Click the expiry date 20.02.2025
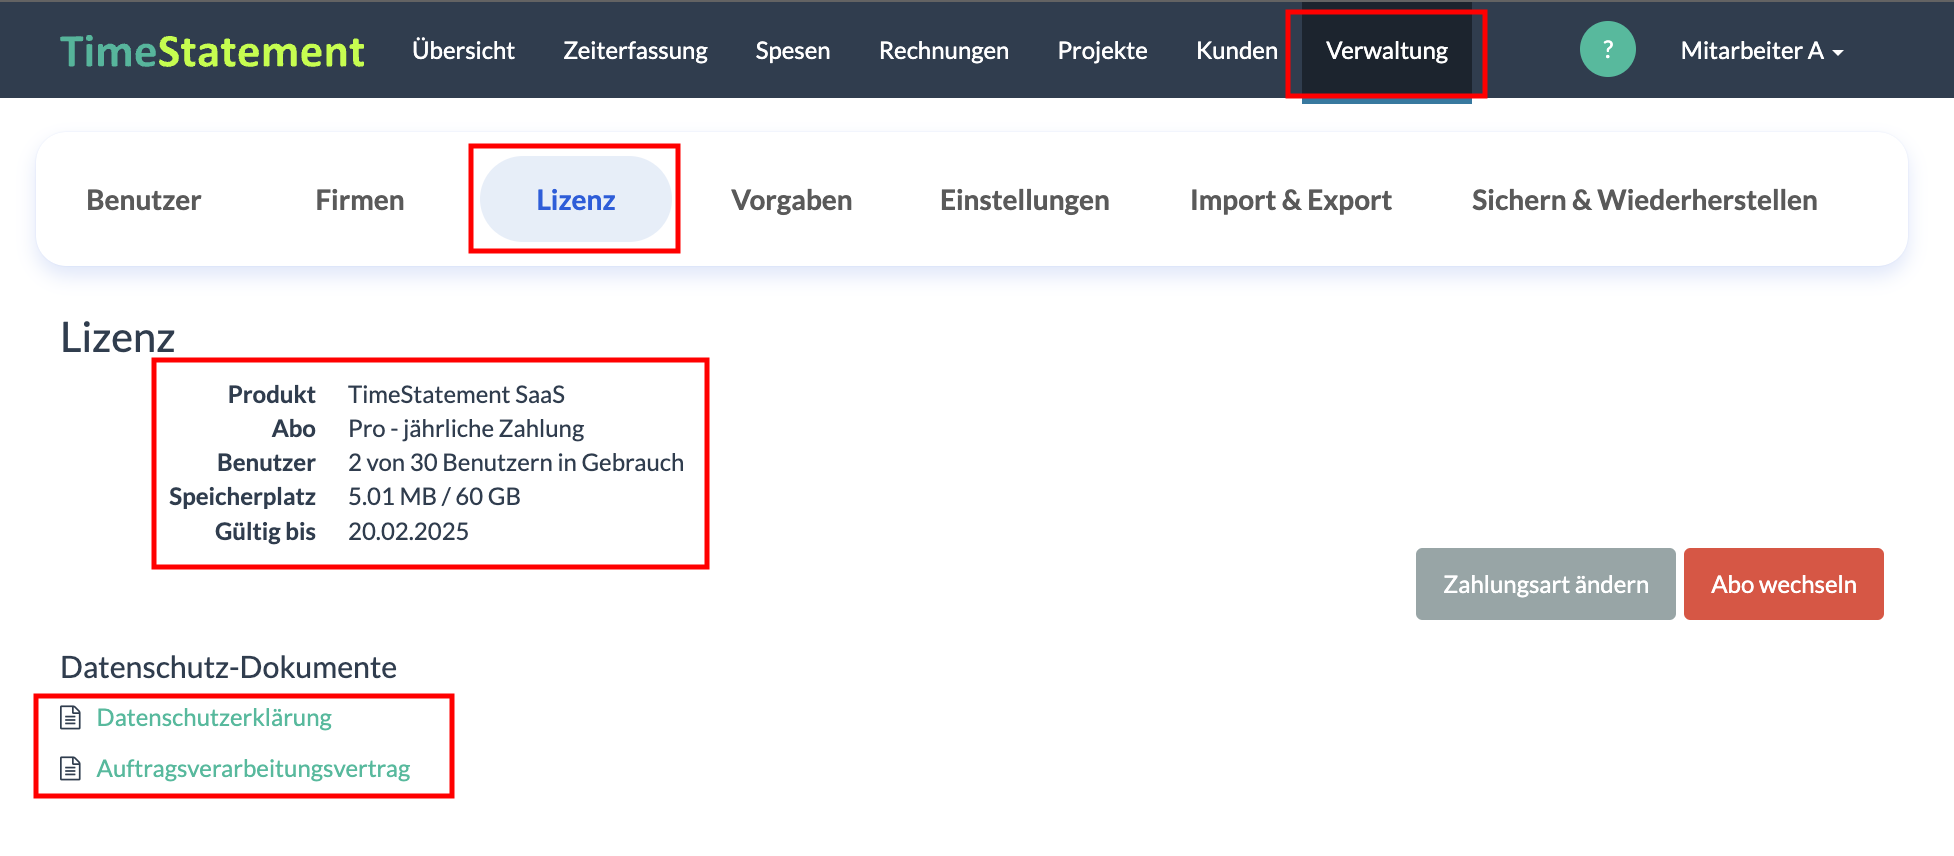This screenshot has width=1954, height=856. 408,532
